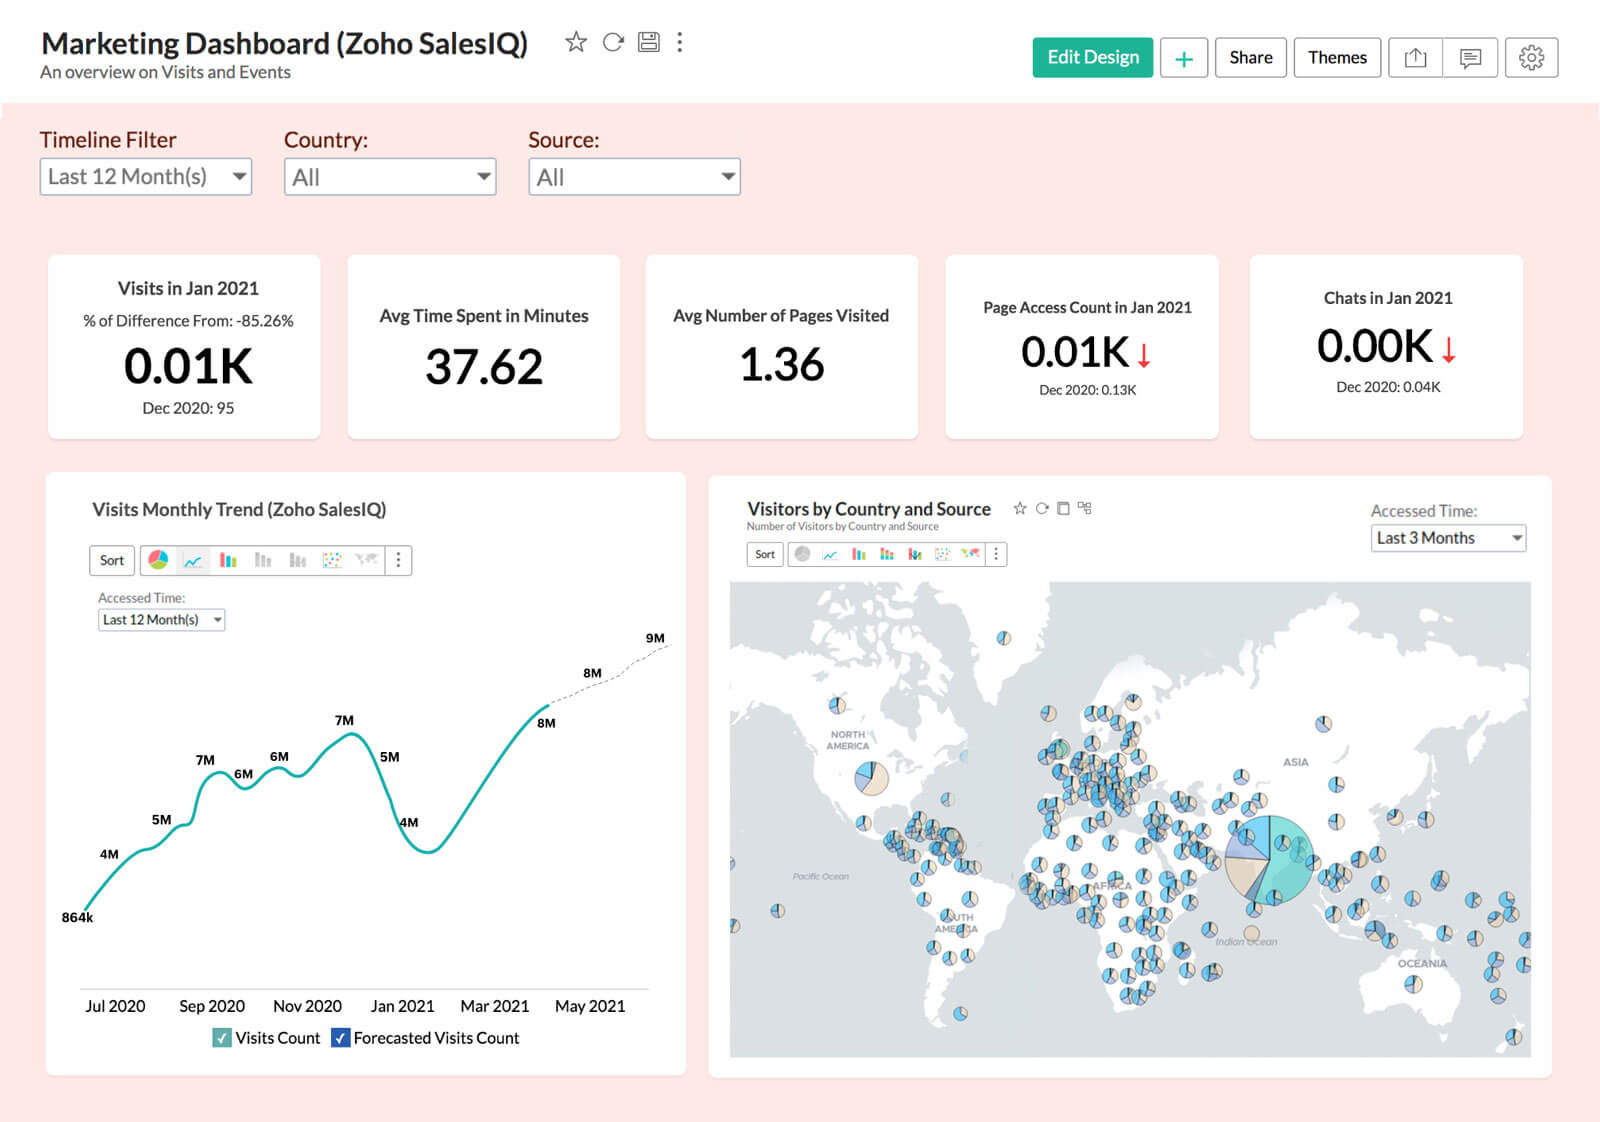Open the Themes button
This screenshot has height=1122, width=1600.
[1337, 58]
